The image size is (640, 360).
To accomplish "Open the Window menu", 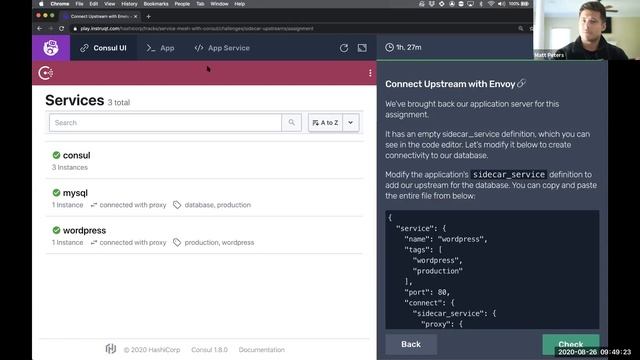I will [219, 4].
